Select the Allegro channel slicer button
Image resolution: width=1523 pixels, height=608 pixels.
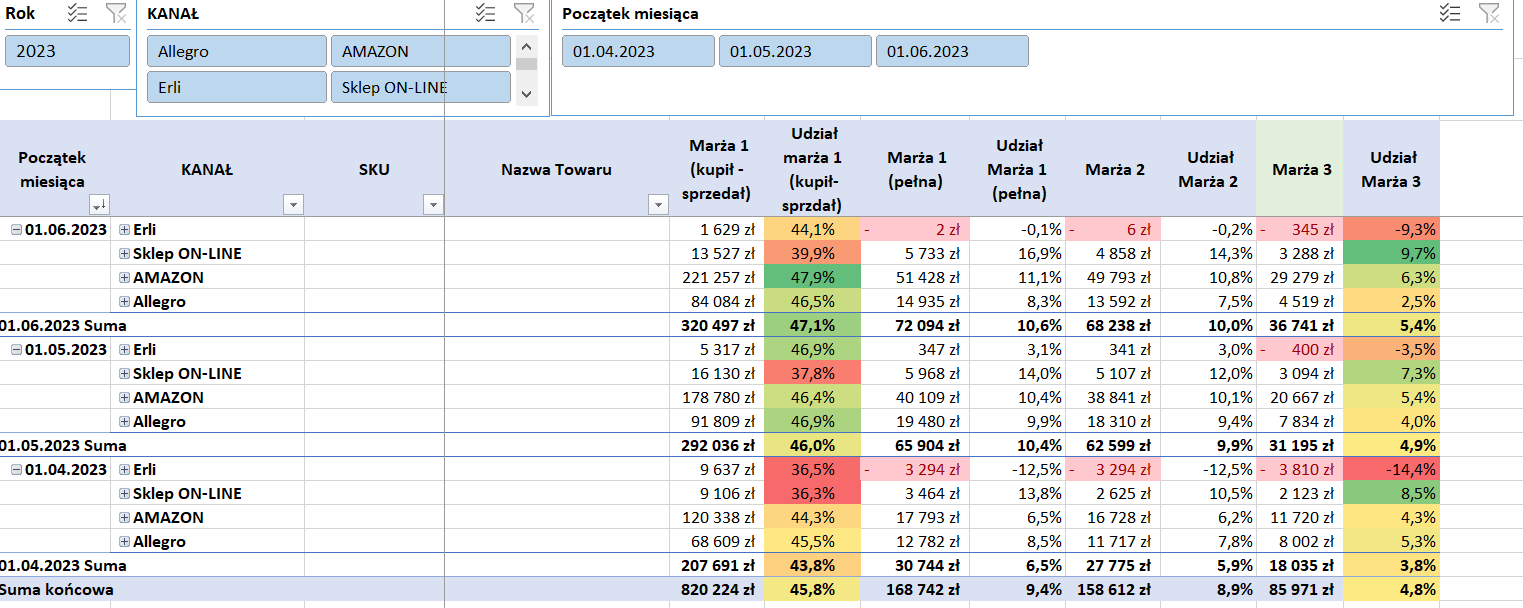[x=237, y=51]
